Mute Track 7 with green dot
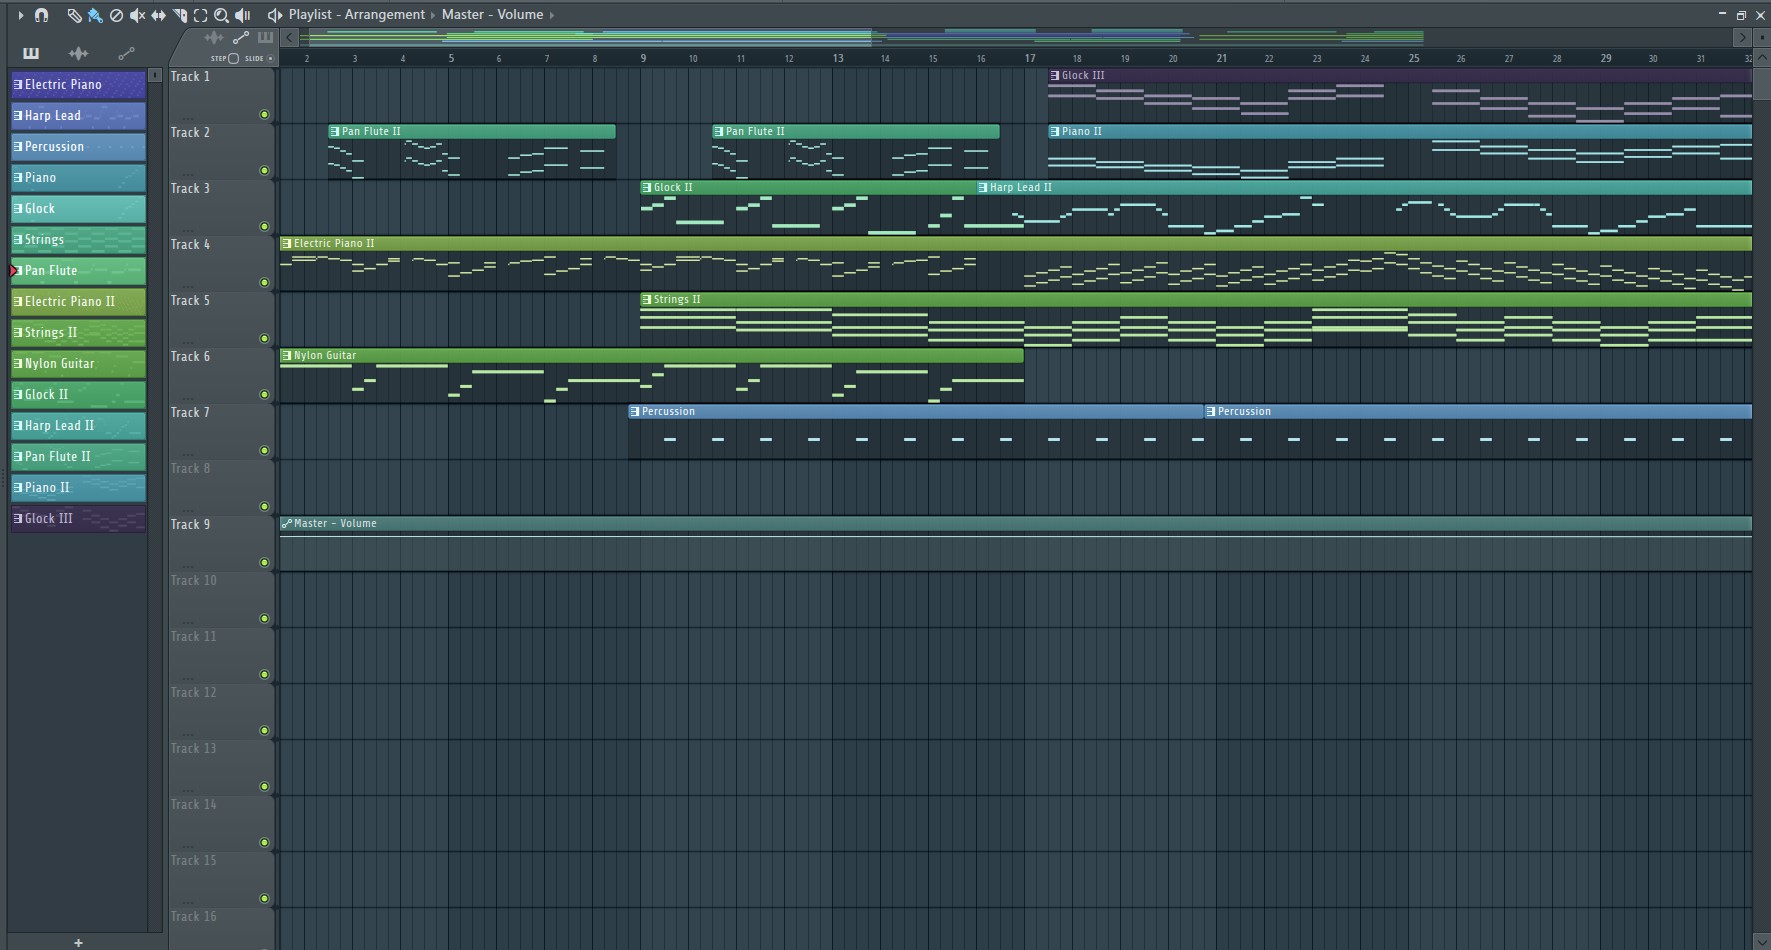Screen dimensions: 1771x950 264,451
